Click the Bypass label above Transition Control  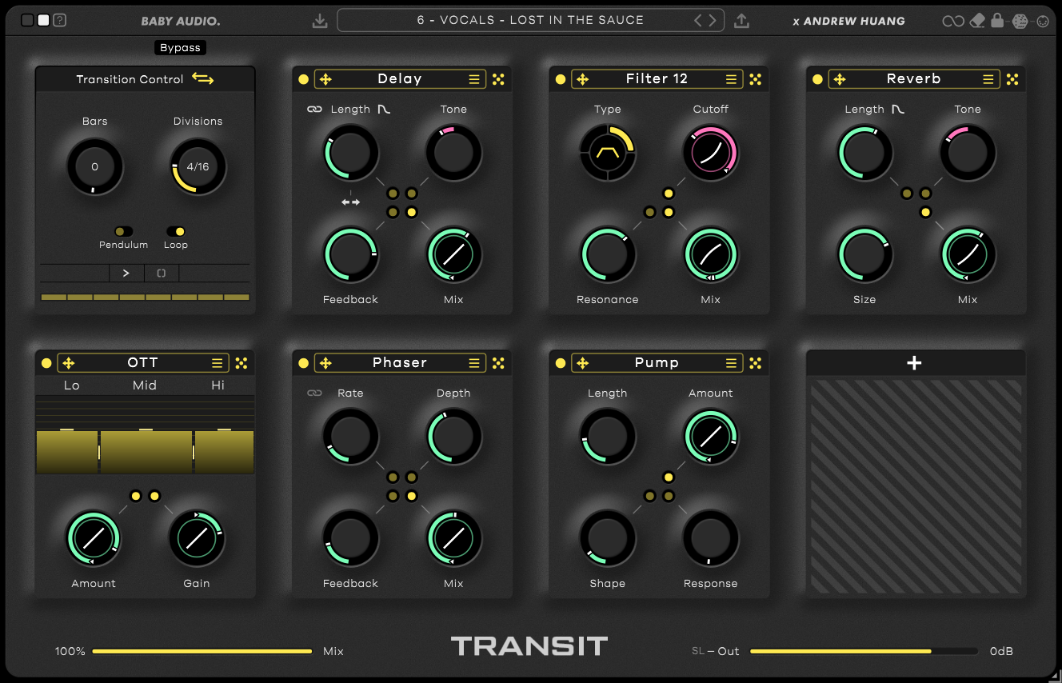click(180, 47)
